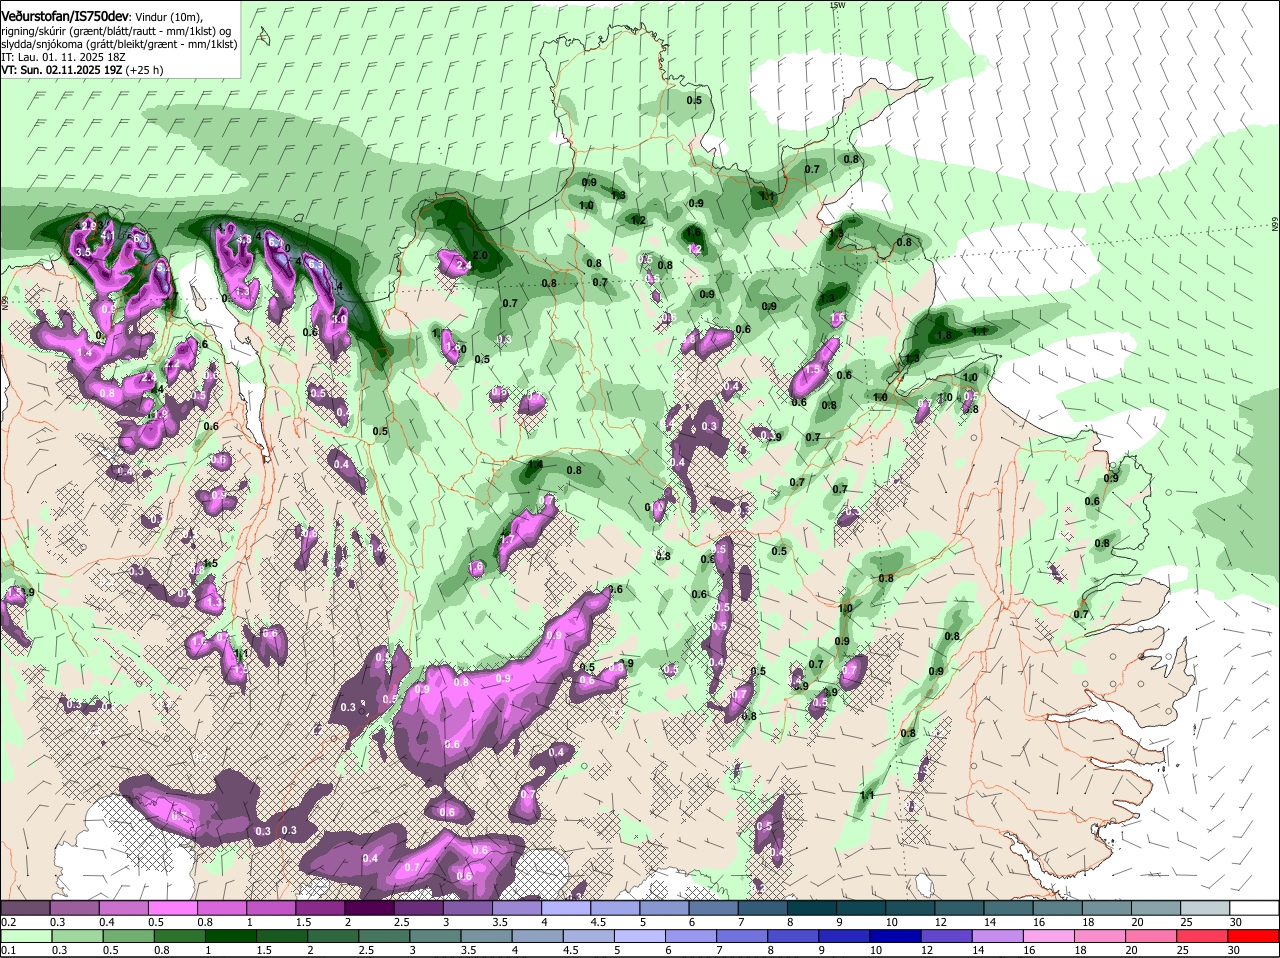Image resolution: width=1280 pixels, height=958 pixels.
Task: Pick the palest green 0.1 rain swatch
Action: tap(25, 936)
